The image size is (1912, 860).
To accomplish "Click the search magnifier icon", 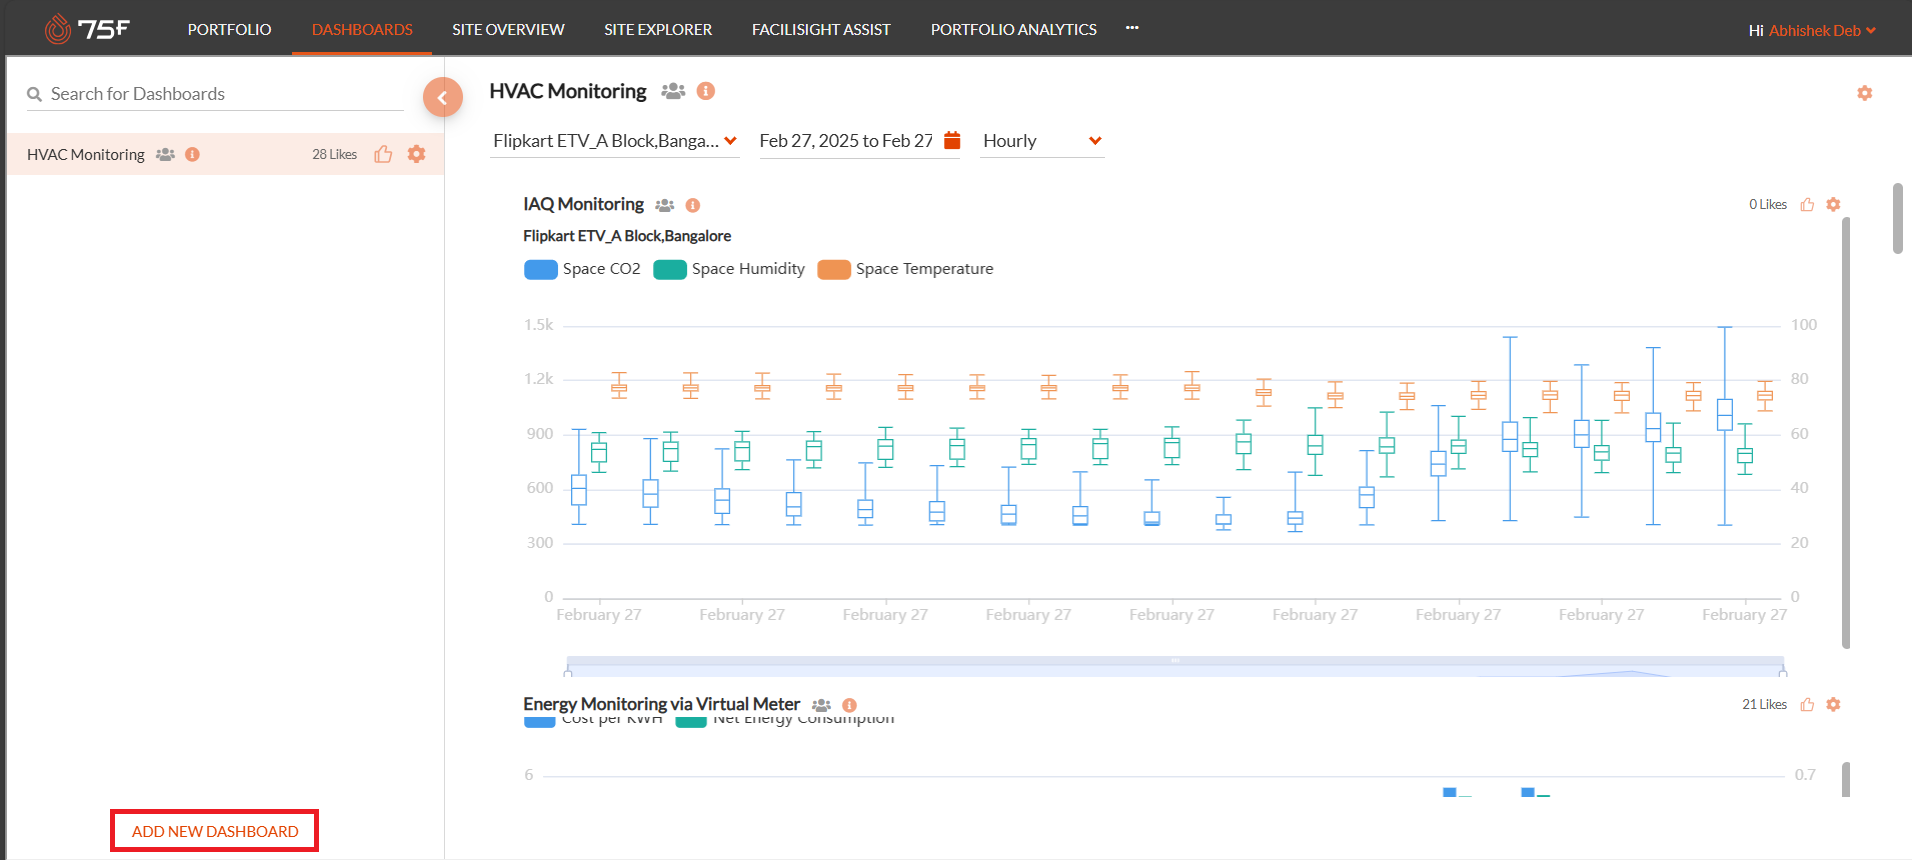I will (x=34, y=94).
